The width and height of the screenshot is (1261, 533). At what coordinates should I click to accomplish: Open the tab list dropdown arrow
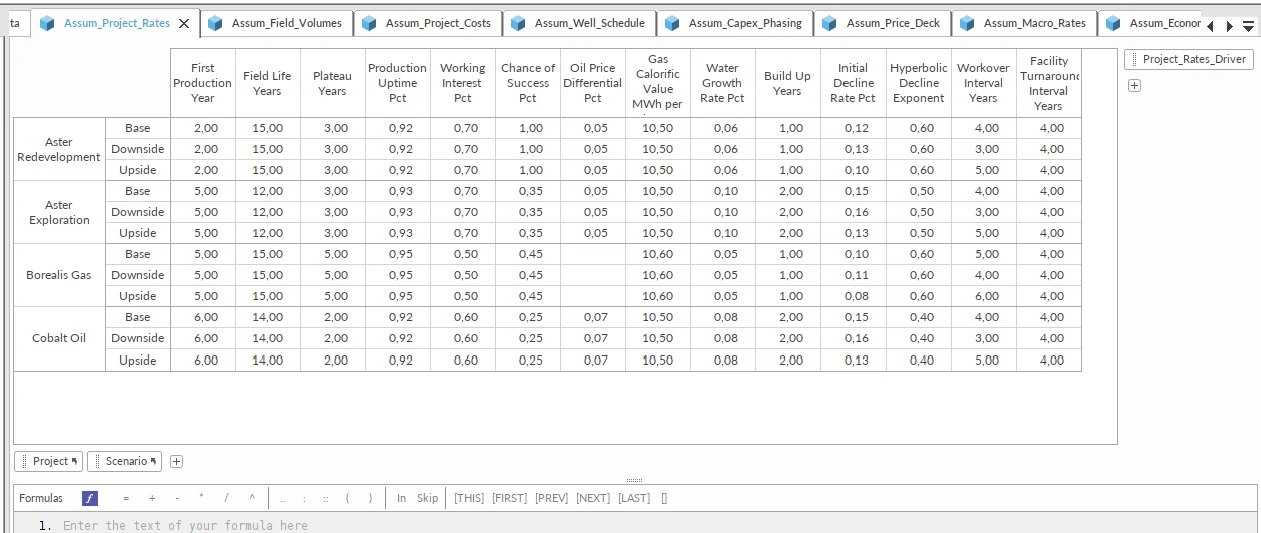coord(1248,26)
